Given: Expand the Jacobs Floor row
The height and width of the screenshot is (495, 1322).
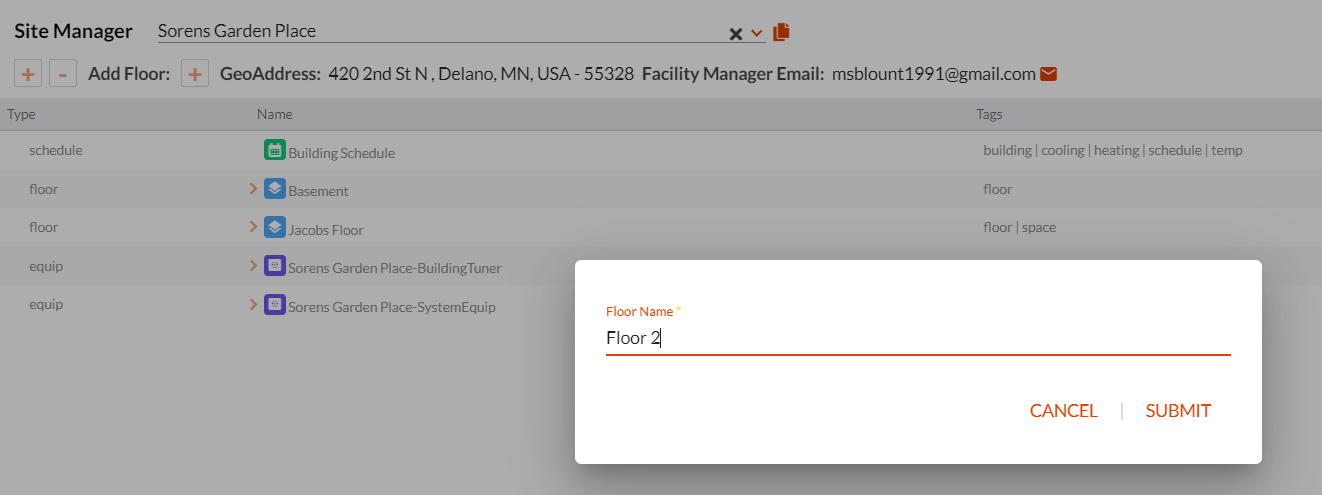Looking at the screenshot, I should tap(253, 227).
